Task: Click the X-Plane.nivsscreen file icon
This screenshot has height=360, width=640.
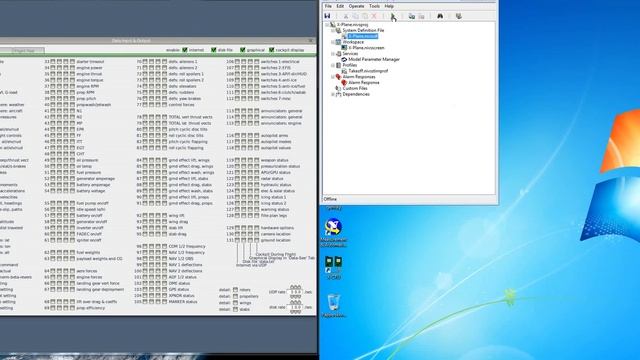Action: coord(344,48)
